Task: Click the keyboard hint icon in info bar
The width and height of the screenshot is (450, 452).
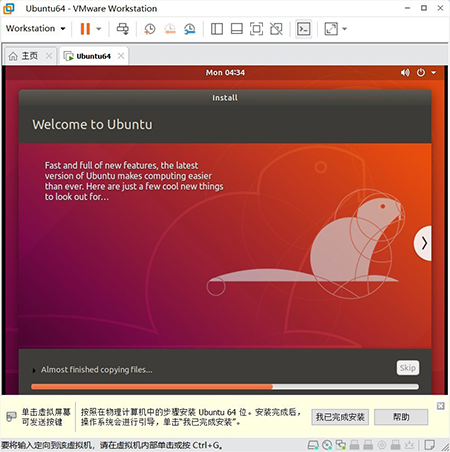Action: pos(12,416)
